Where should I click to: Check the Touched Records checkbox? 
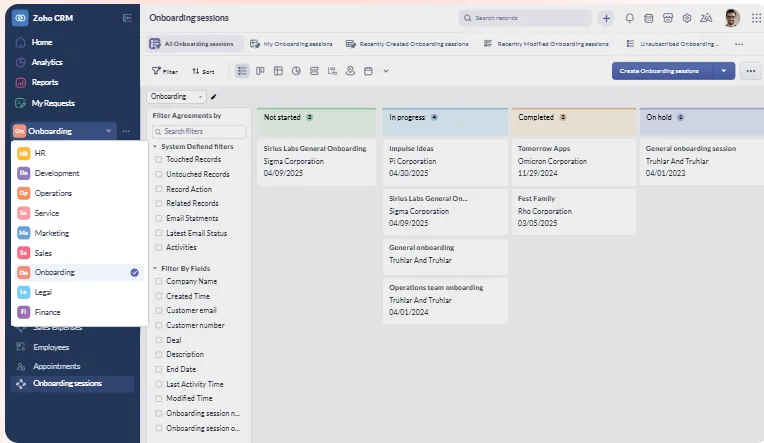pyautogui.click(x=158, y=159)
